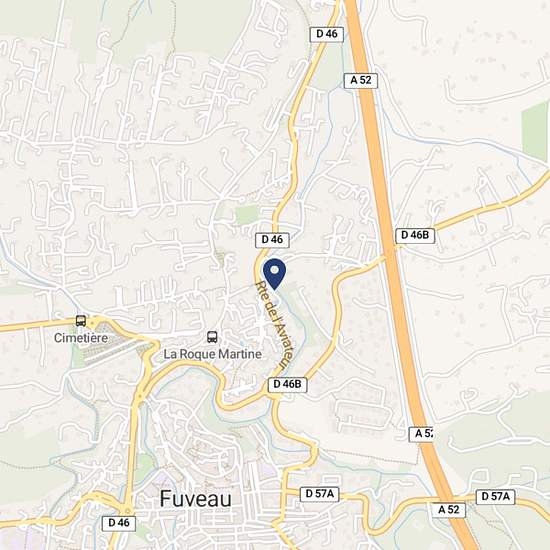The width and height of the screenshot is (550, 550).
Task: Click the Fuveau town name label
Action: 195,499
